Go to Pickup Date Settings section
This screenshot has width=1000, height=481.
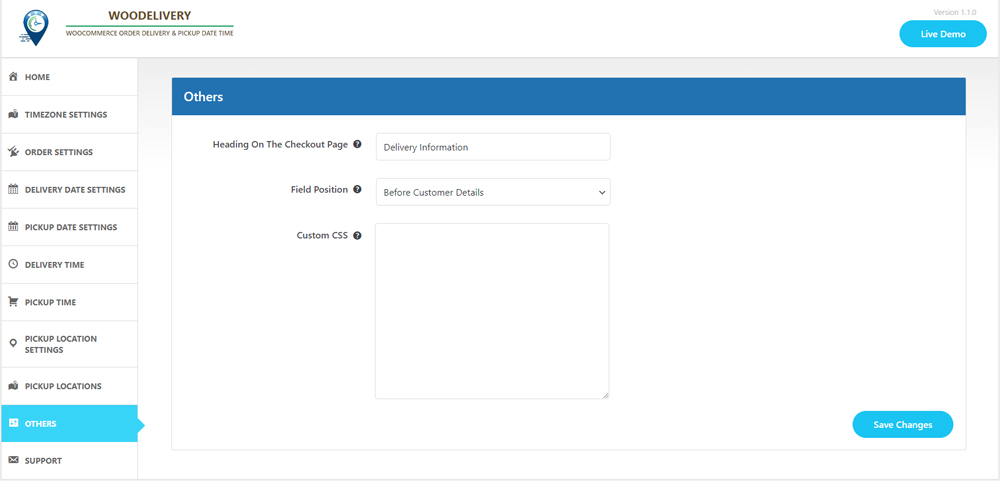70,227
